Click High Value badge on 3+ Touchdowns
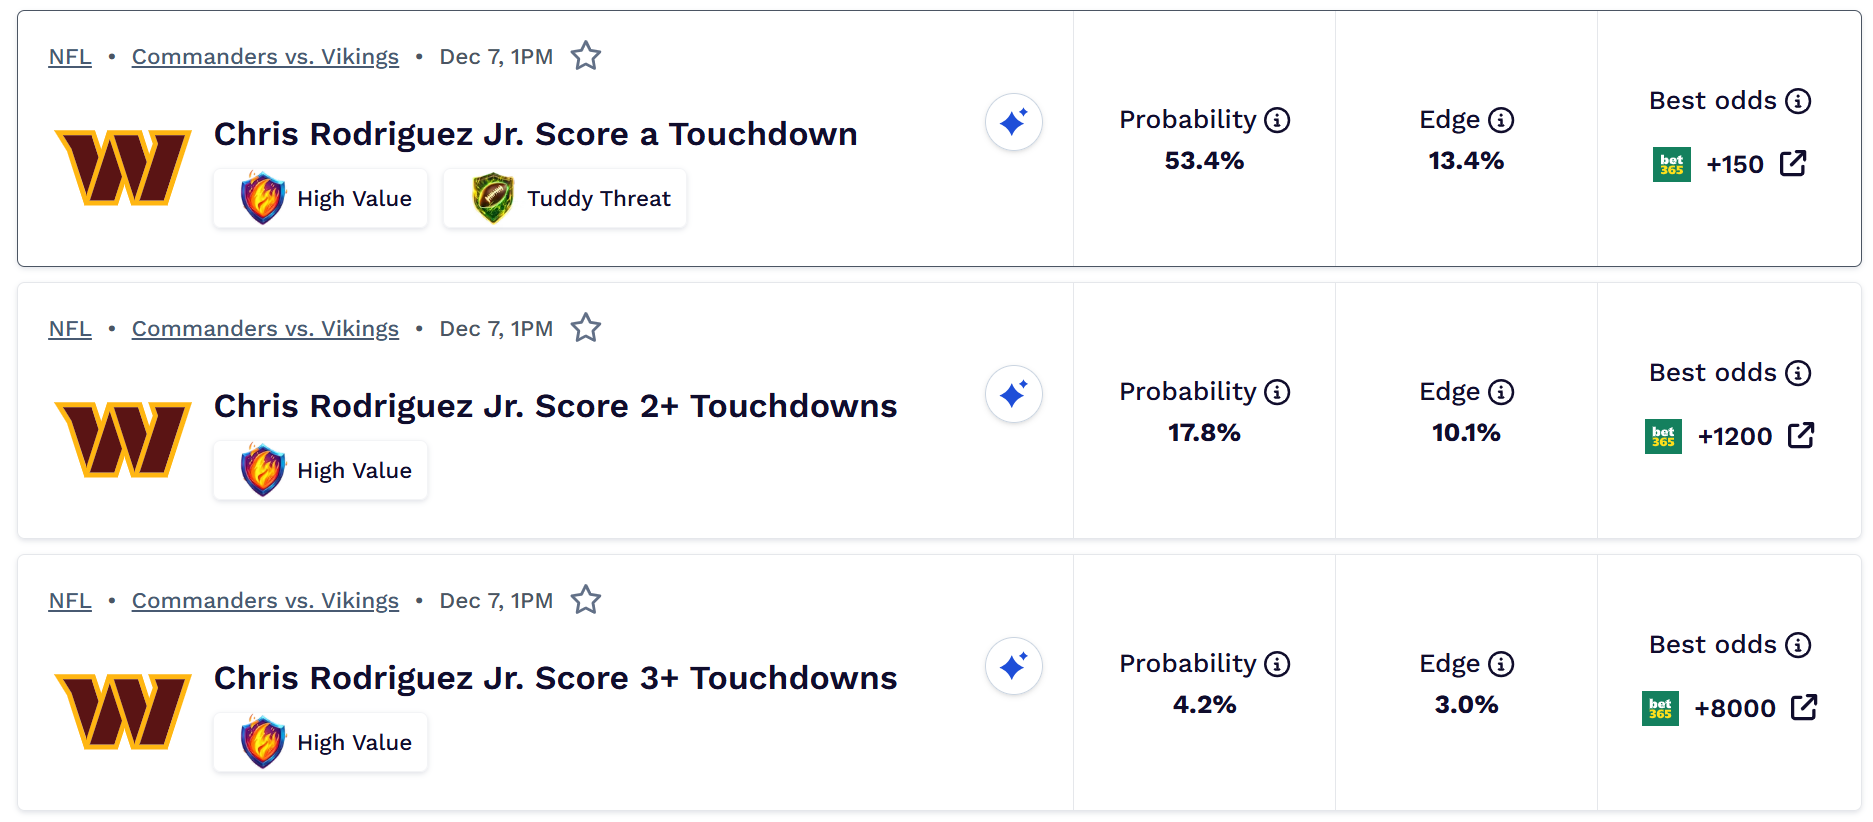Screen dimensions: 1873x822 click(321, 742)
